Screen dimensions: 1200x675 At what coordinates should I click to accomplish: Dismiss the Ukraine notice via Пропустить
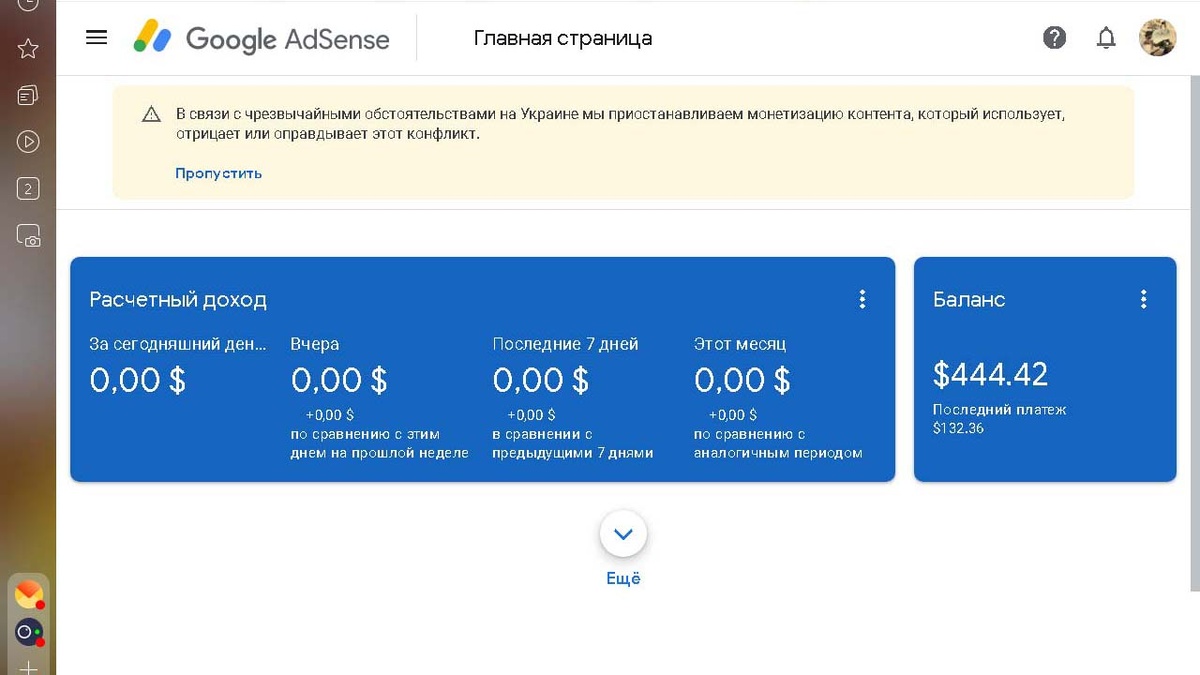point(218,173)
